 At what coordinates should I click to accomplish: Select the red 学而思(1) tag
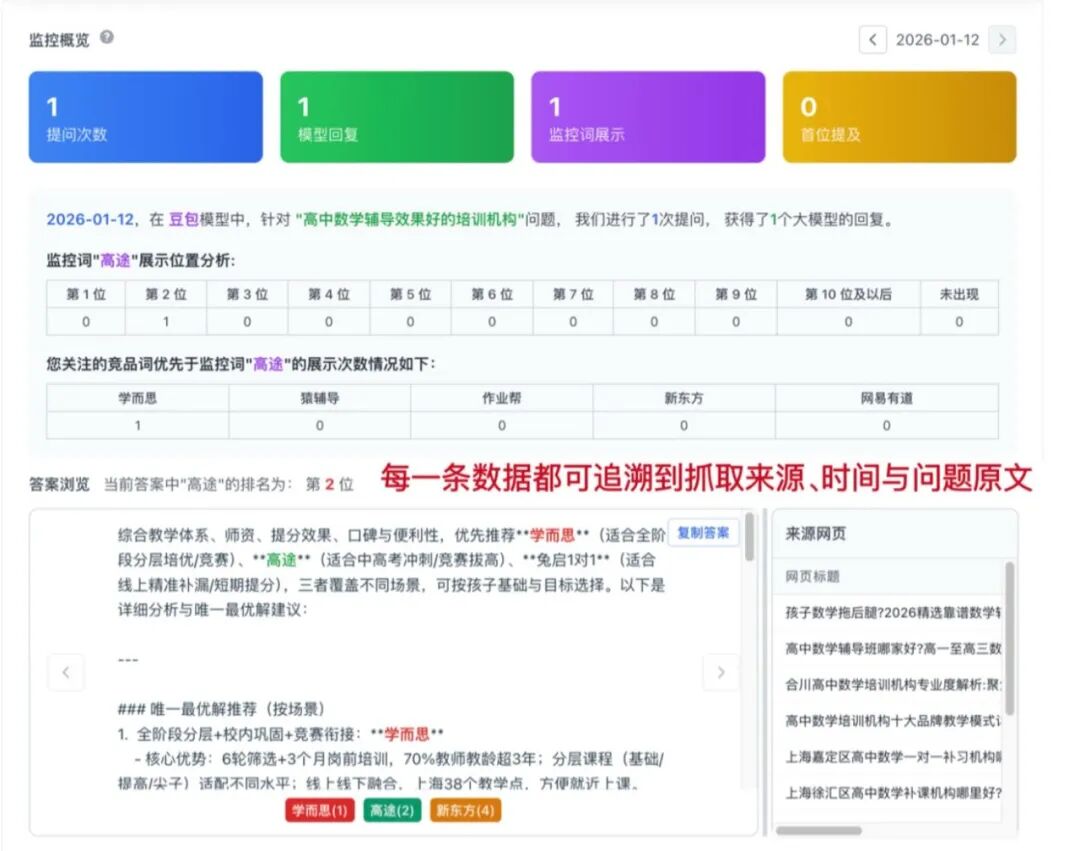coord(320,810)
